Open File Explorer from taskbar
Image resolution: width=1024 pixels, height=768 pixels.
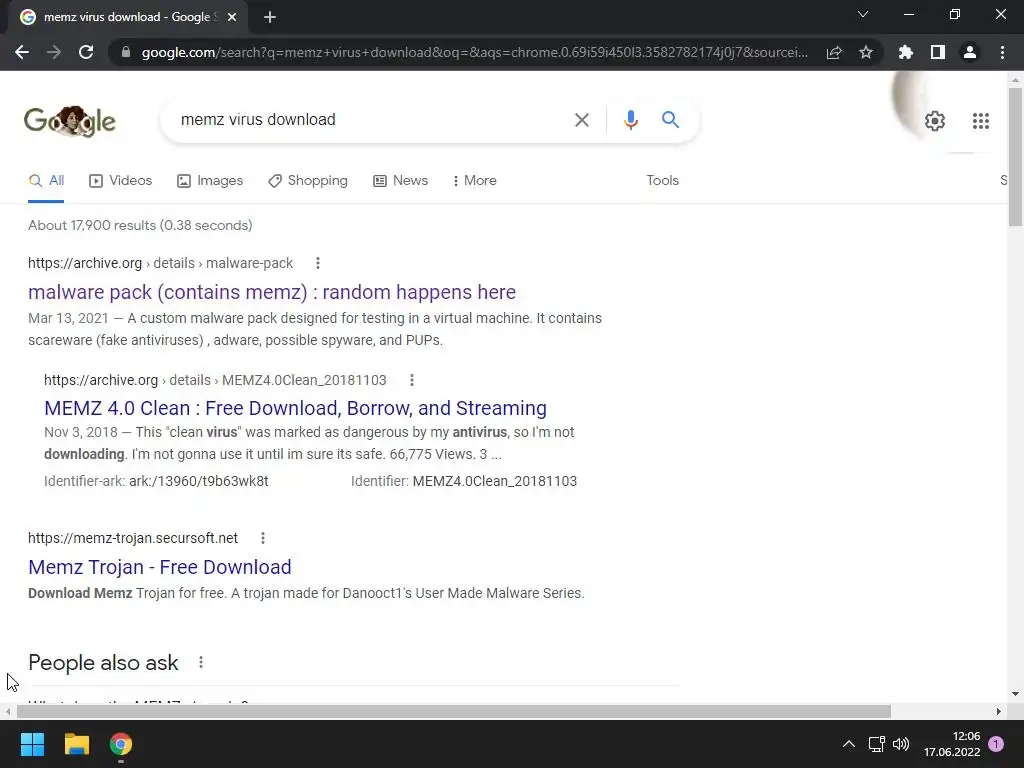click(x=76, y=744)
